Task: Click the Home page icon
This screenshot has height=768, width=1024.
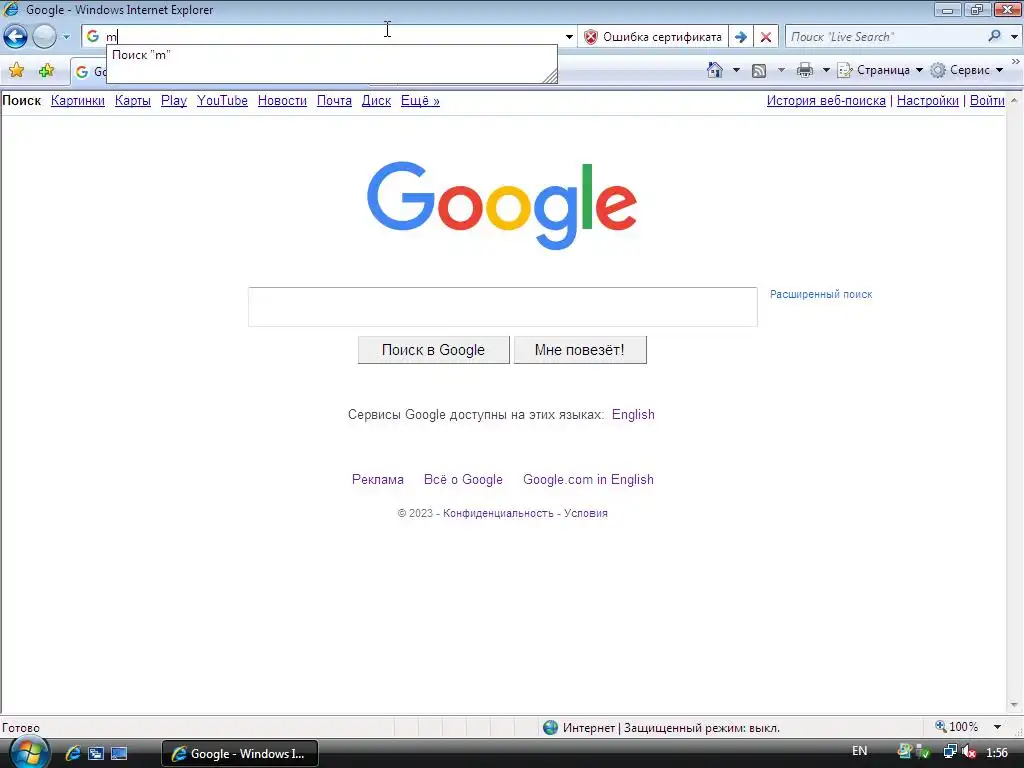Action: (x=715, y=70)
